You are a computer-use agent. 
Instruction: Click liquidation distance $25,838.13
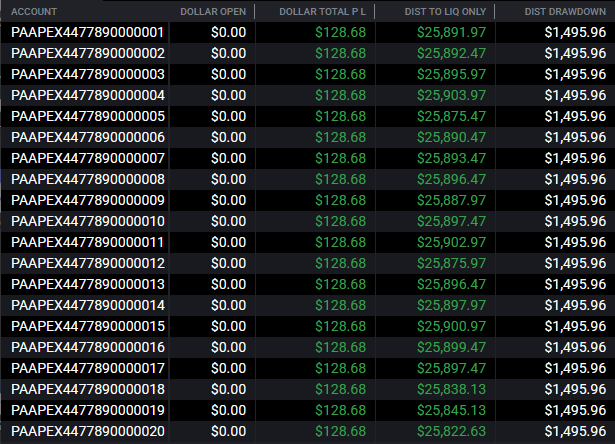pyautogui.click(x=451, y=389)
